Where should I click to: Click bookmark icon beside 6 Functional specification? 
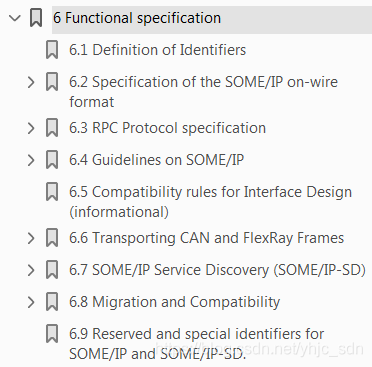click(x=36, y=18)
